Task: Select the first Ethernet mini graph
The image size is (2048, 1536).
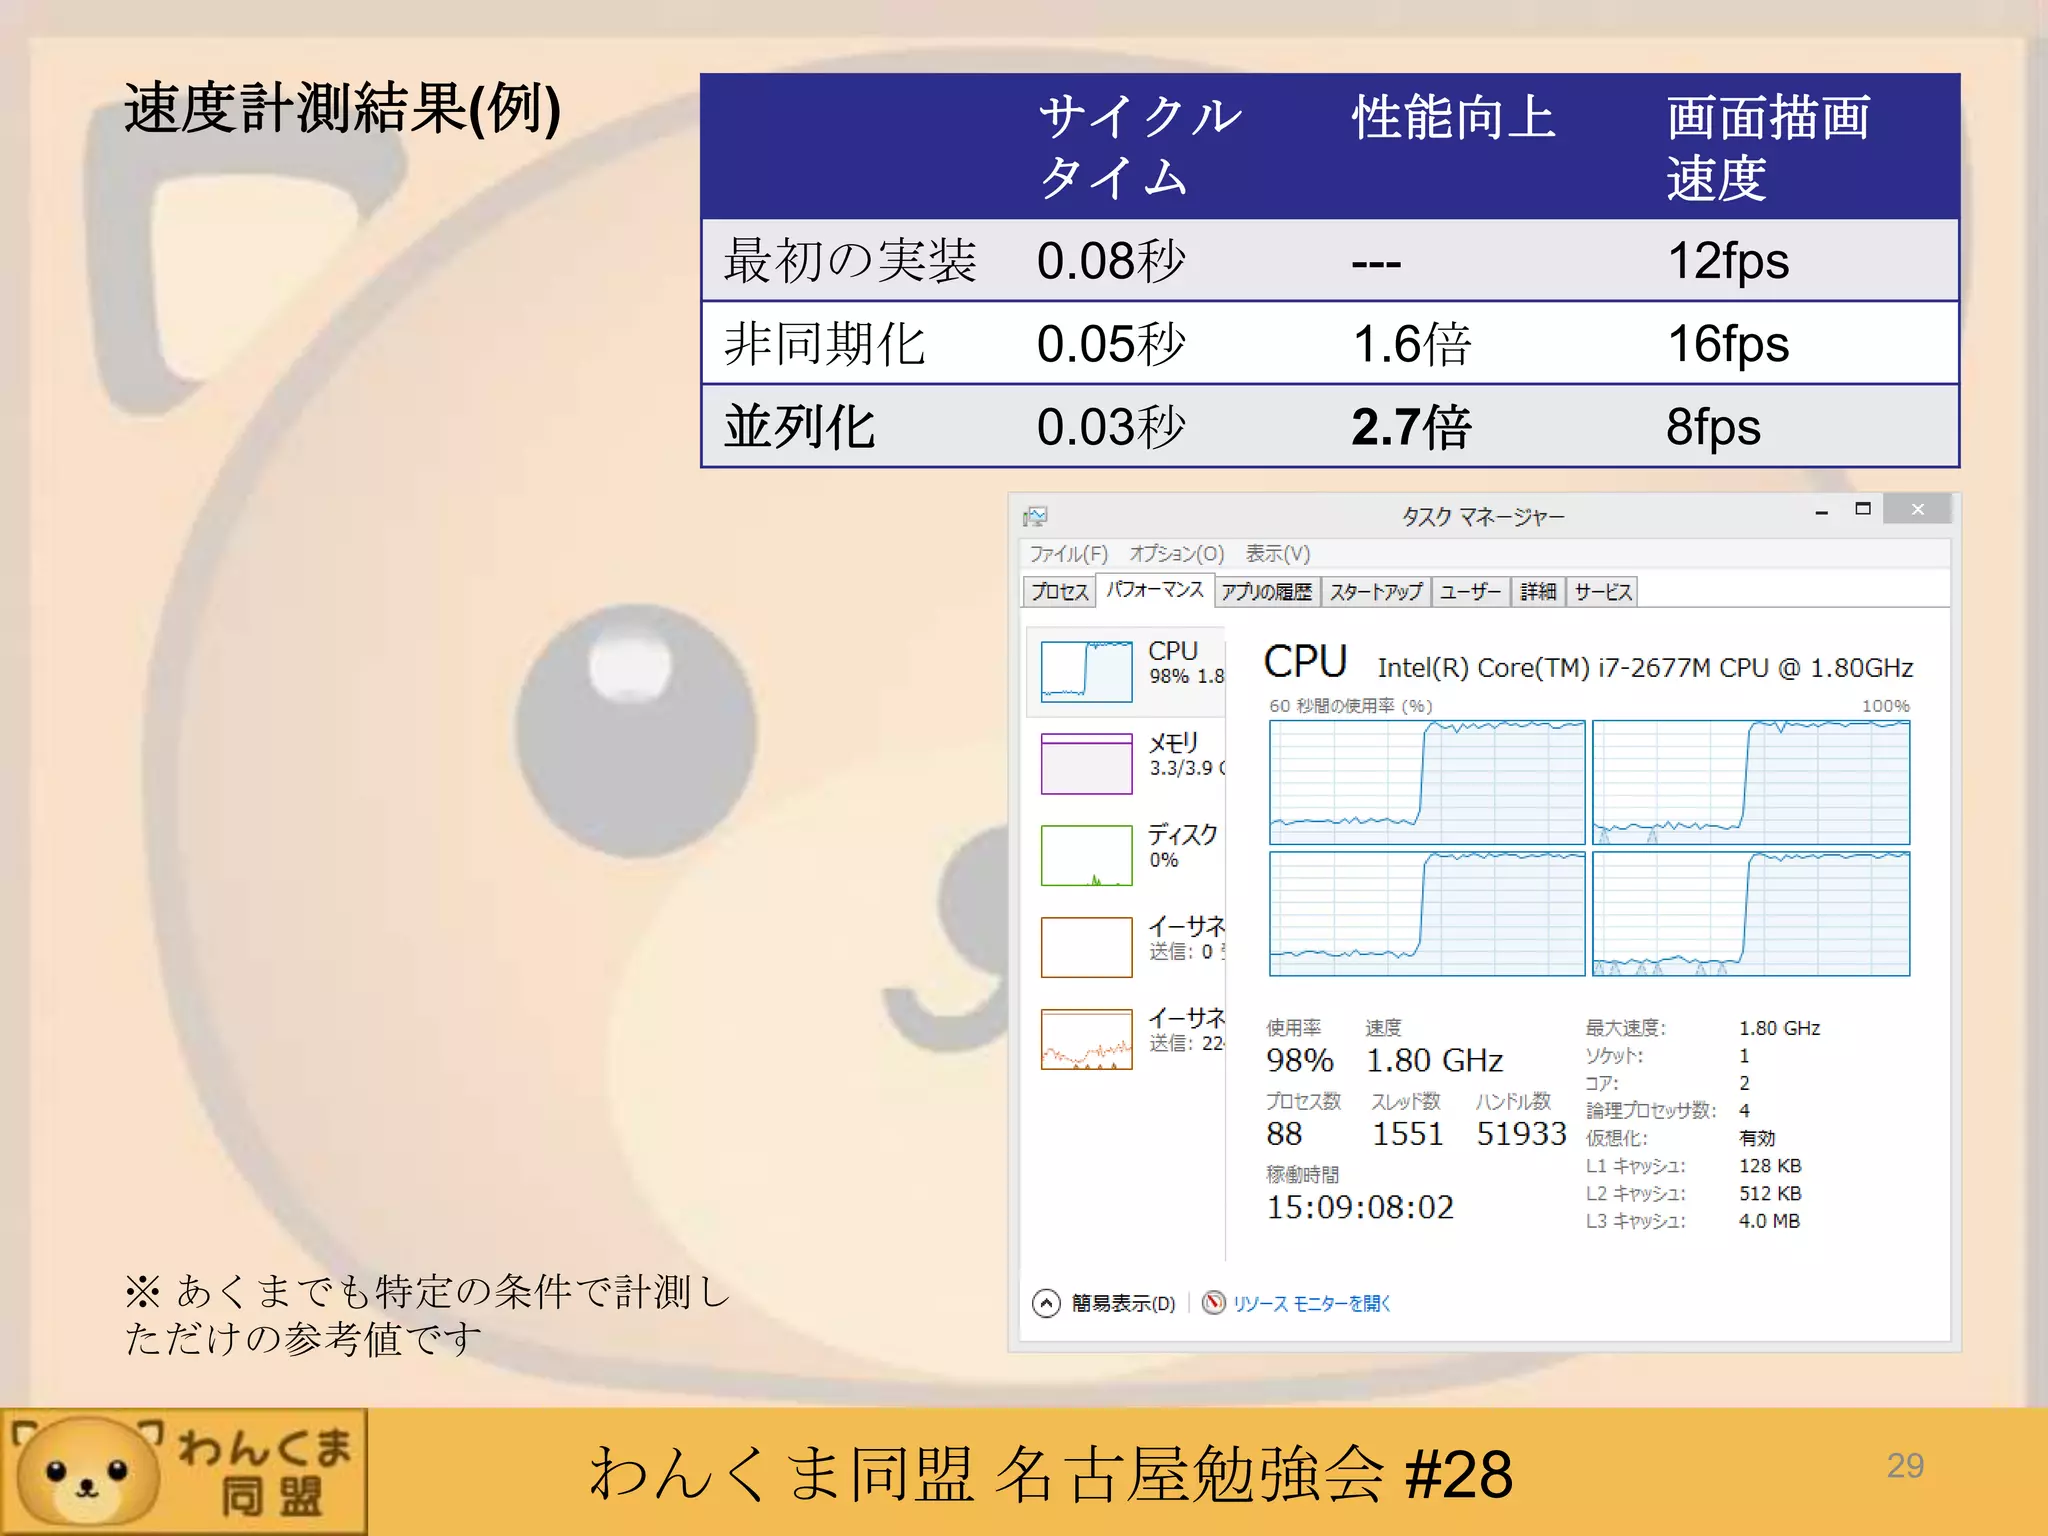Action: point(1086,947)
